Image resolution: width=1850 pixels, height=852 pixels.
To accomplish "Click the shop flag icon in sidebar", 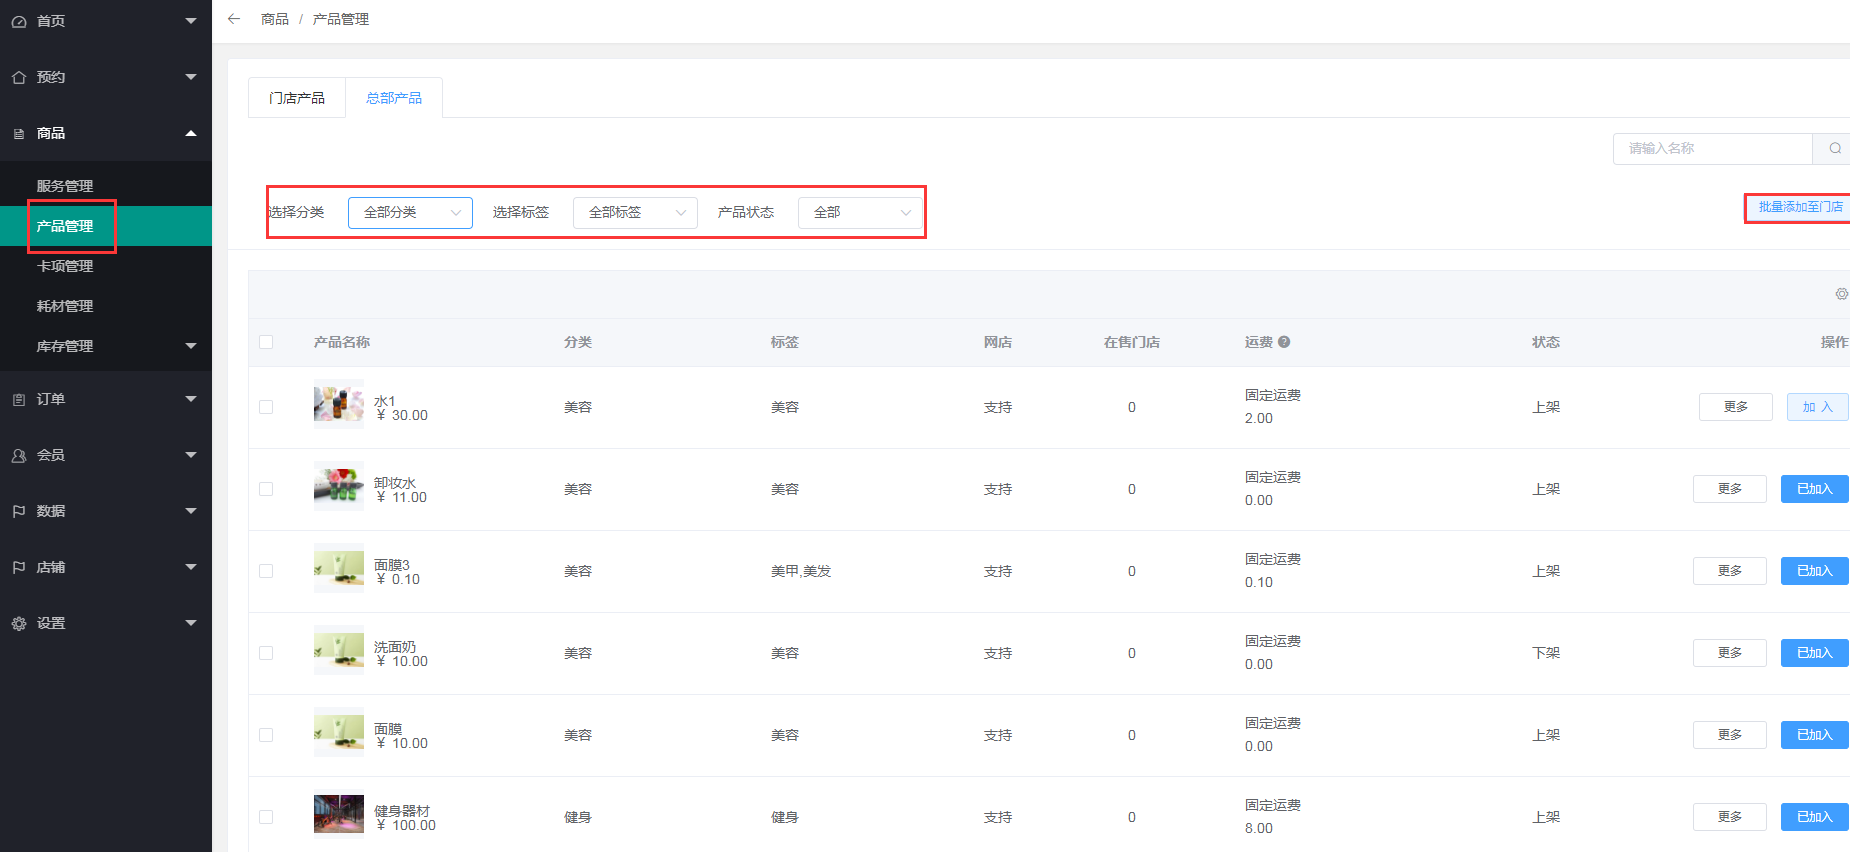I will coord(18,567).
